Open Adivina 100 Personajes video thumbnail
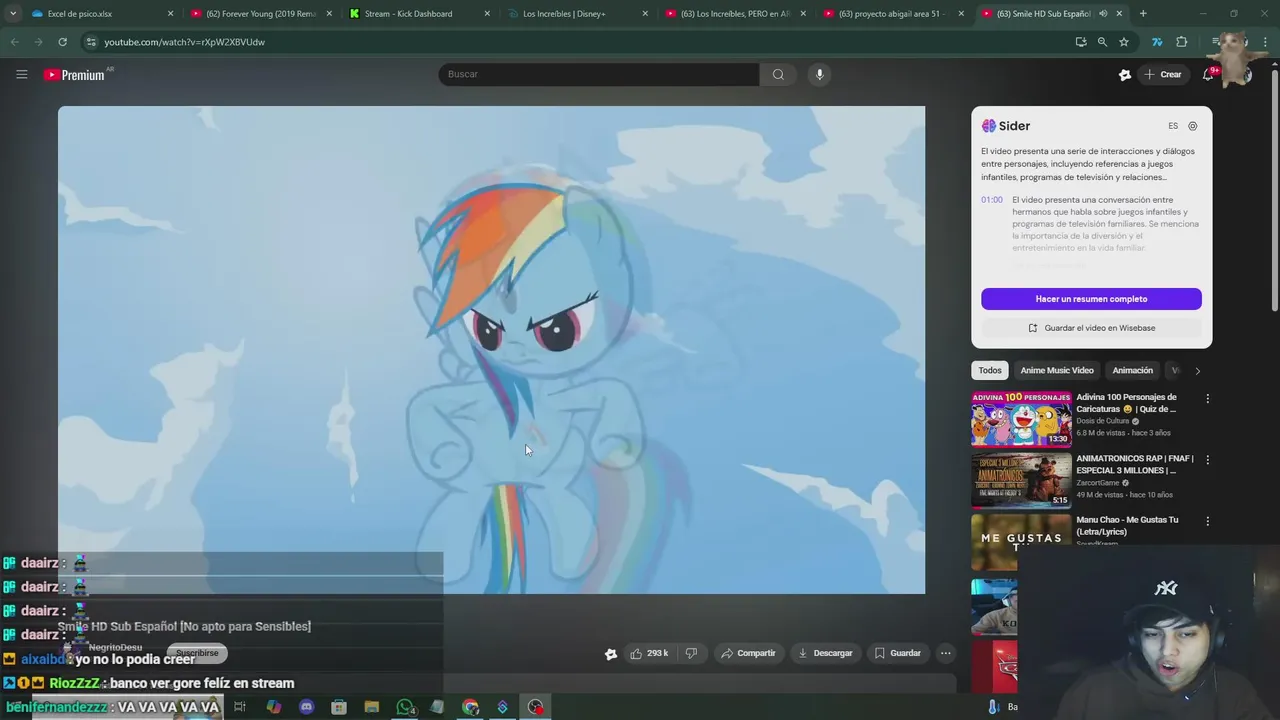This screenshot has height=720, width=1280. (x=1021, y=419)
